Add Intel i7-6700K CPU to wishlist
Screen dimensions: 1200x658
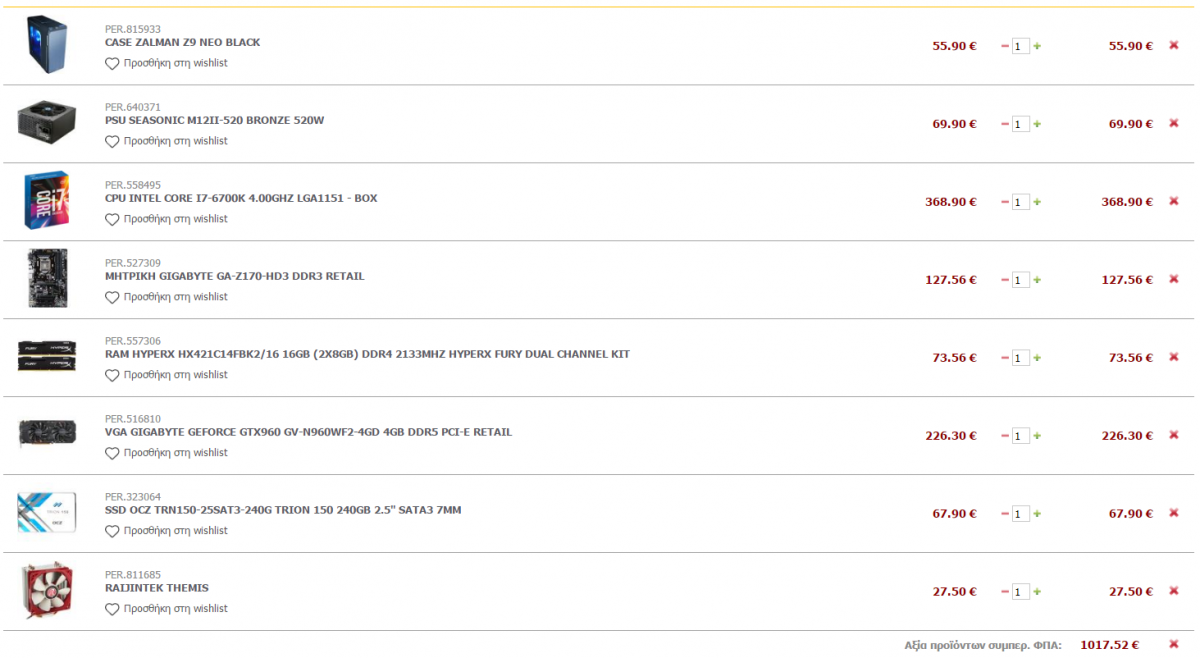pos(166,219)
